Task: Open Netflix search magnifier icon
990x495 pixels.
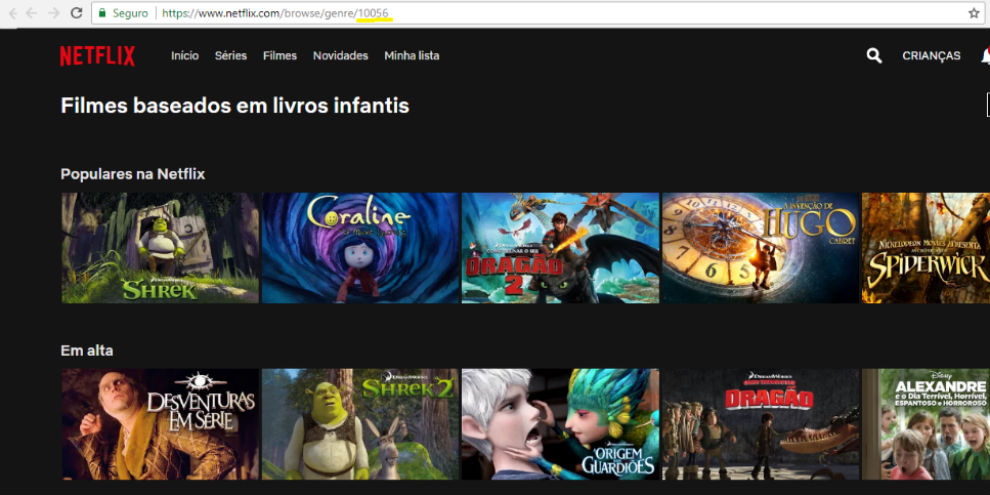Action: [x=874, y=56]
